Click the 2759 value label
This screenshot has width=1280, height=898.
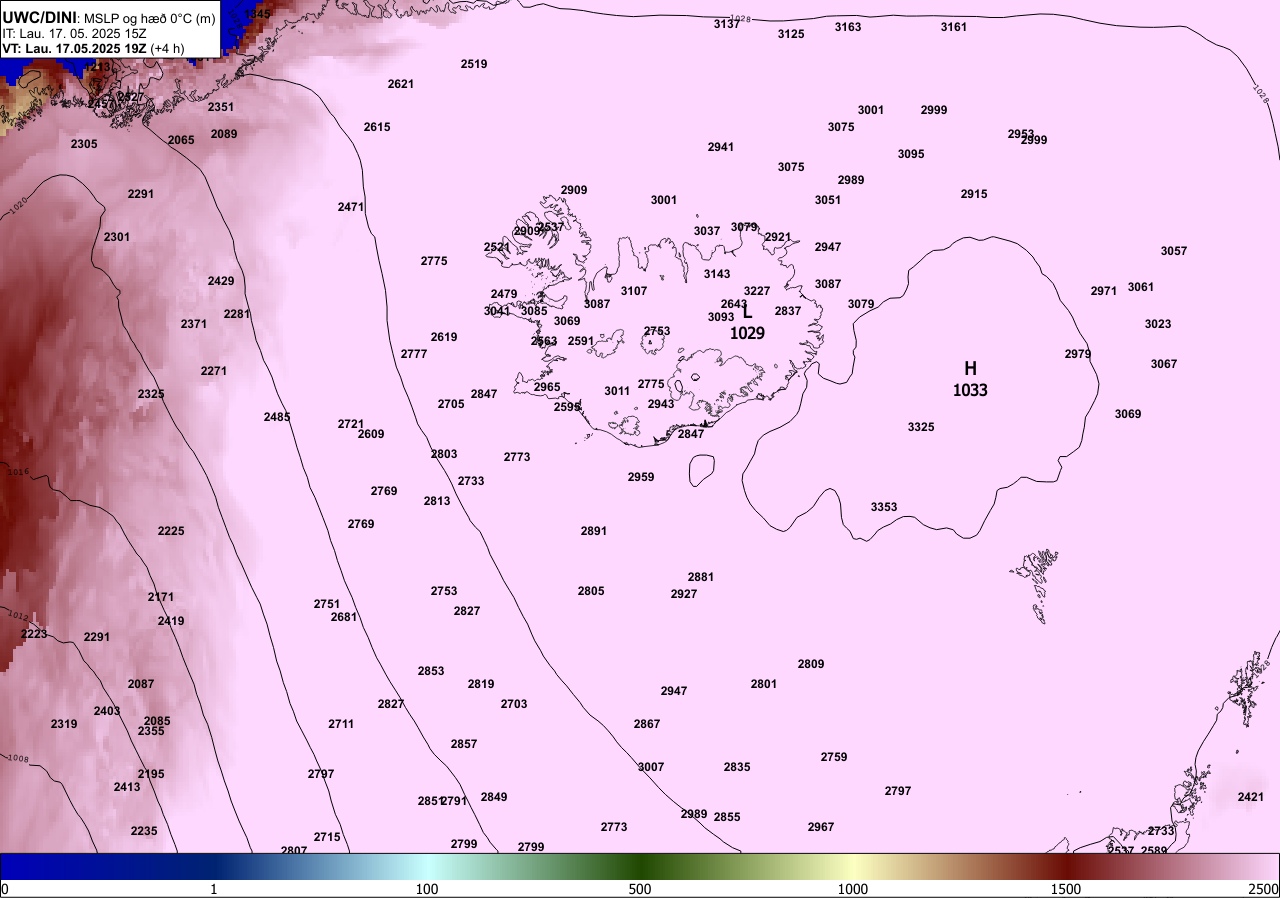834,757
